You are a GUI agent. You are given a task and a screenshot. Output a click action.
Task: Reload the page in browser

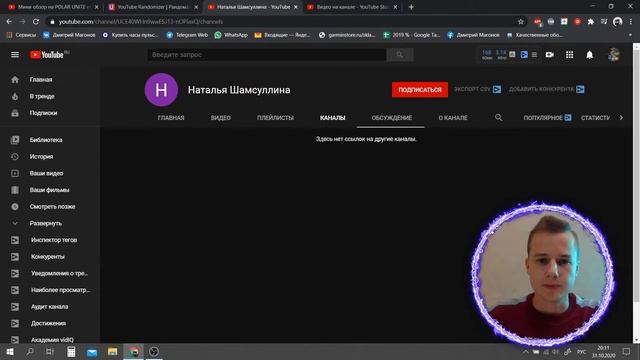36,22
